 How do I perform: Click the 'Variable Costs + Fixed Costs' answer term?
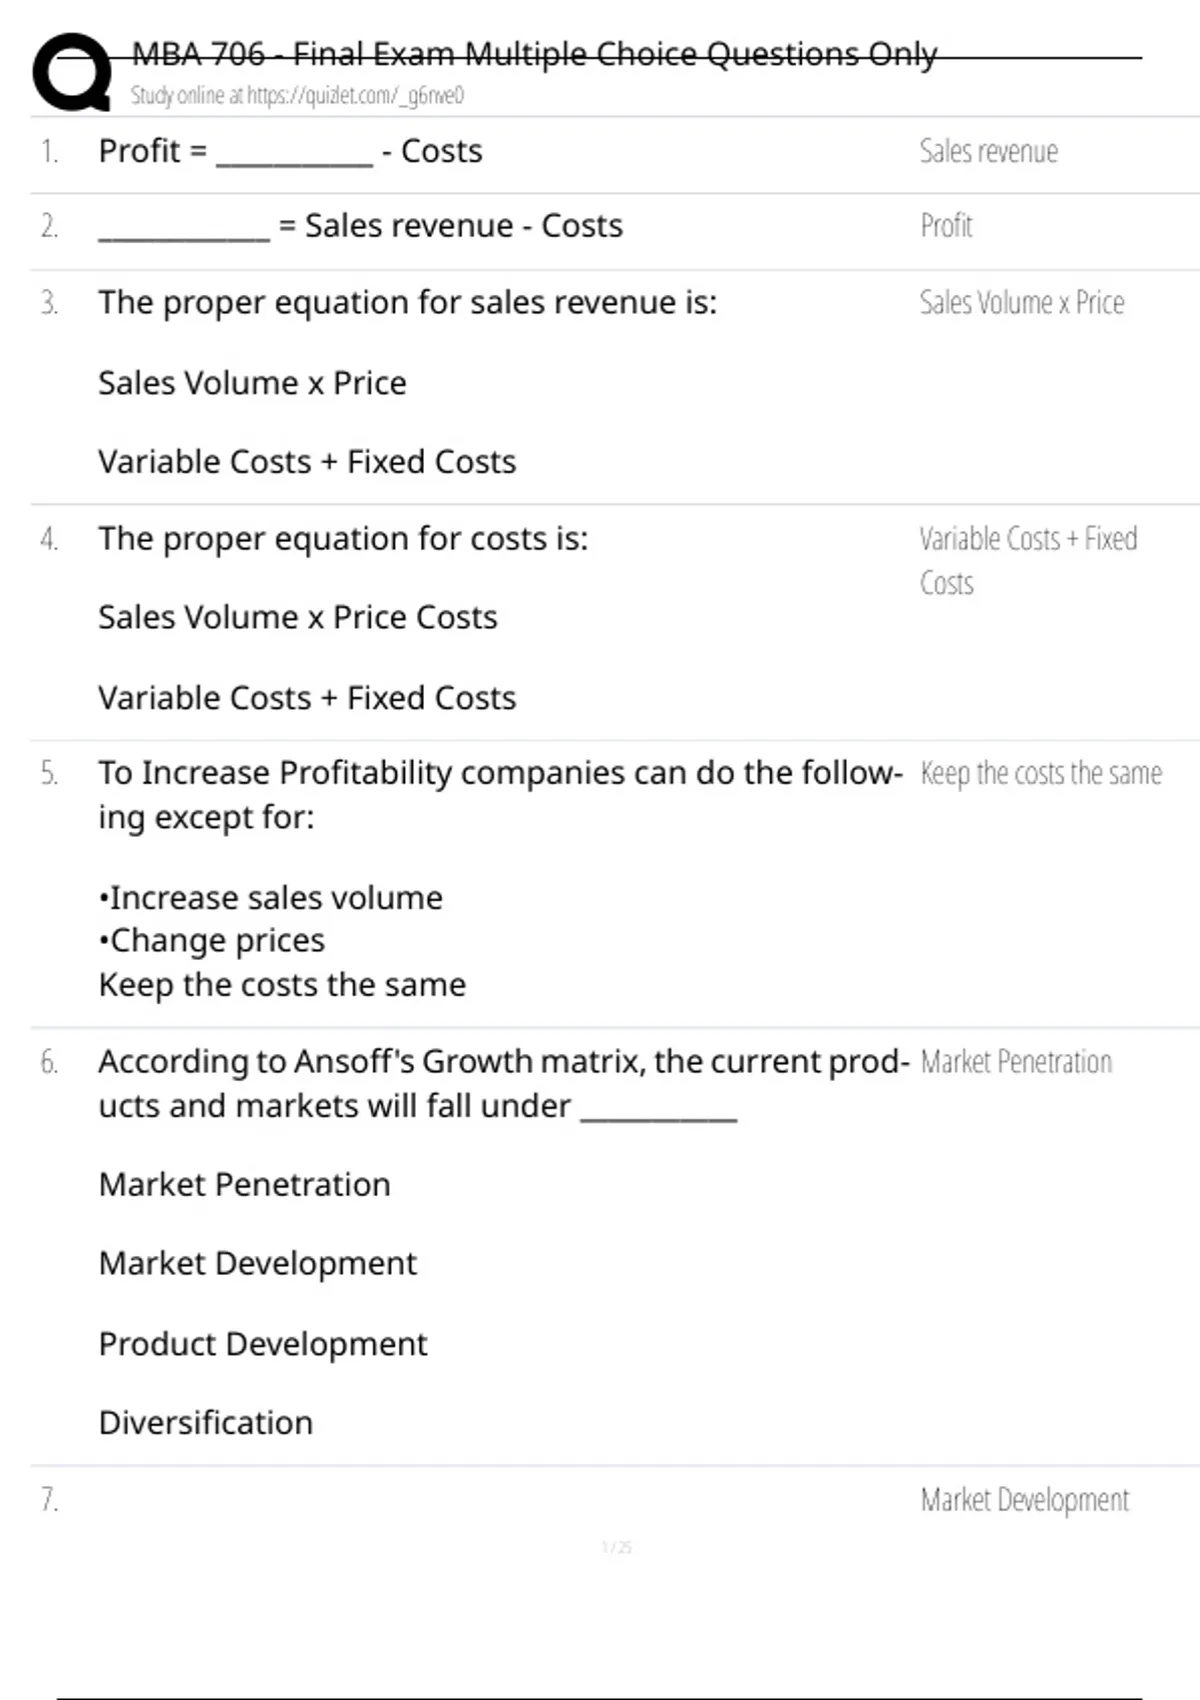click(x=1027, y=560)
